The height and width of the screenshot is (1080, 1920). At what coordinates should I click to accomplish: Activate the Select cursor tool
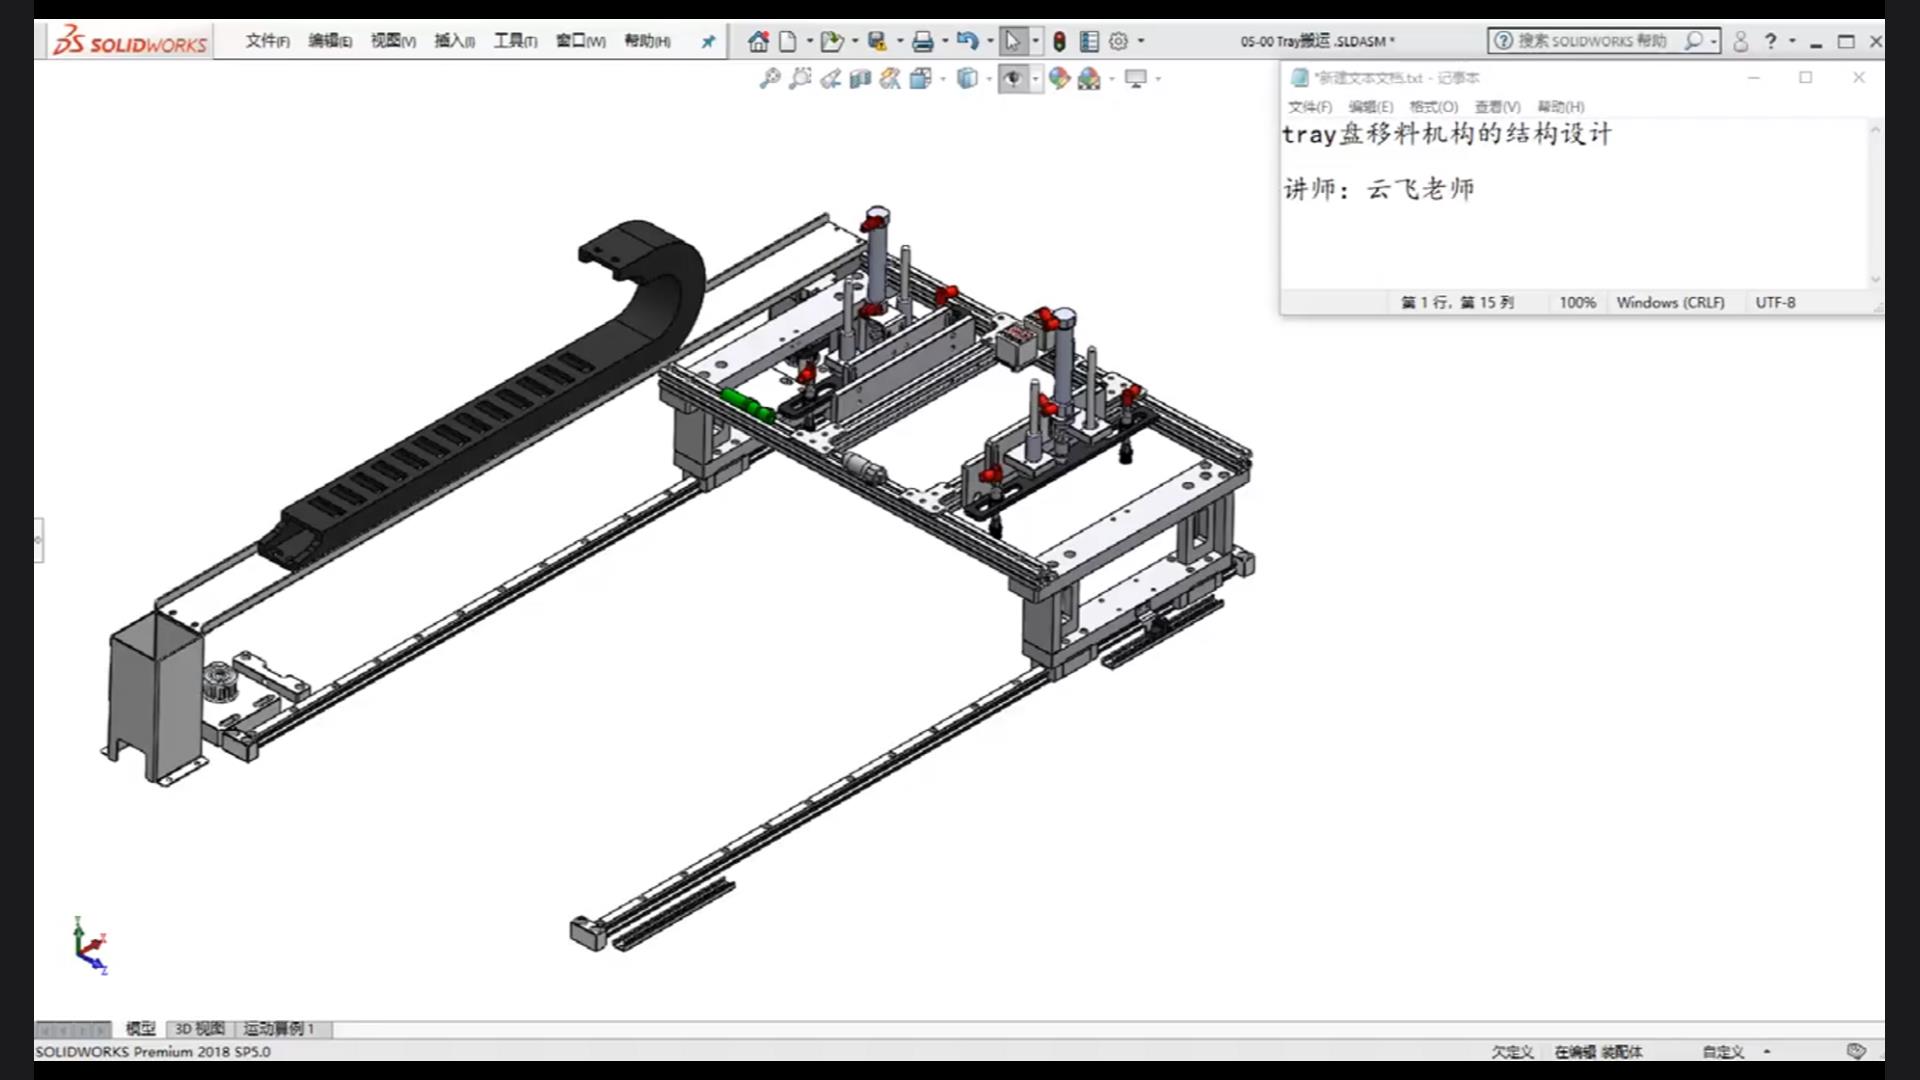(x=1013, y=41)
